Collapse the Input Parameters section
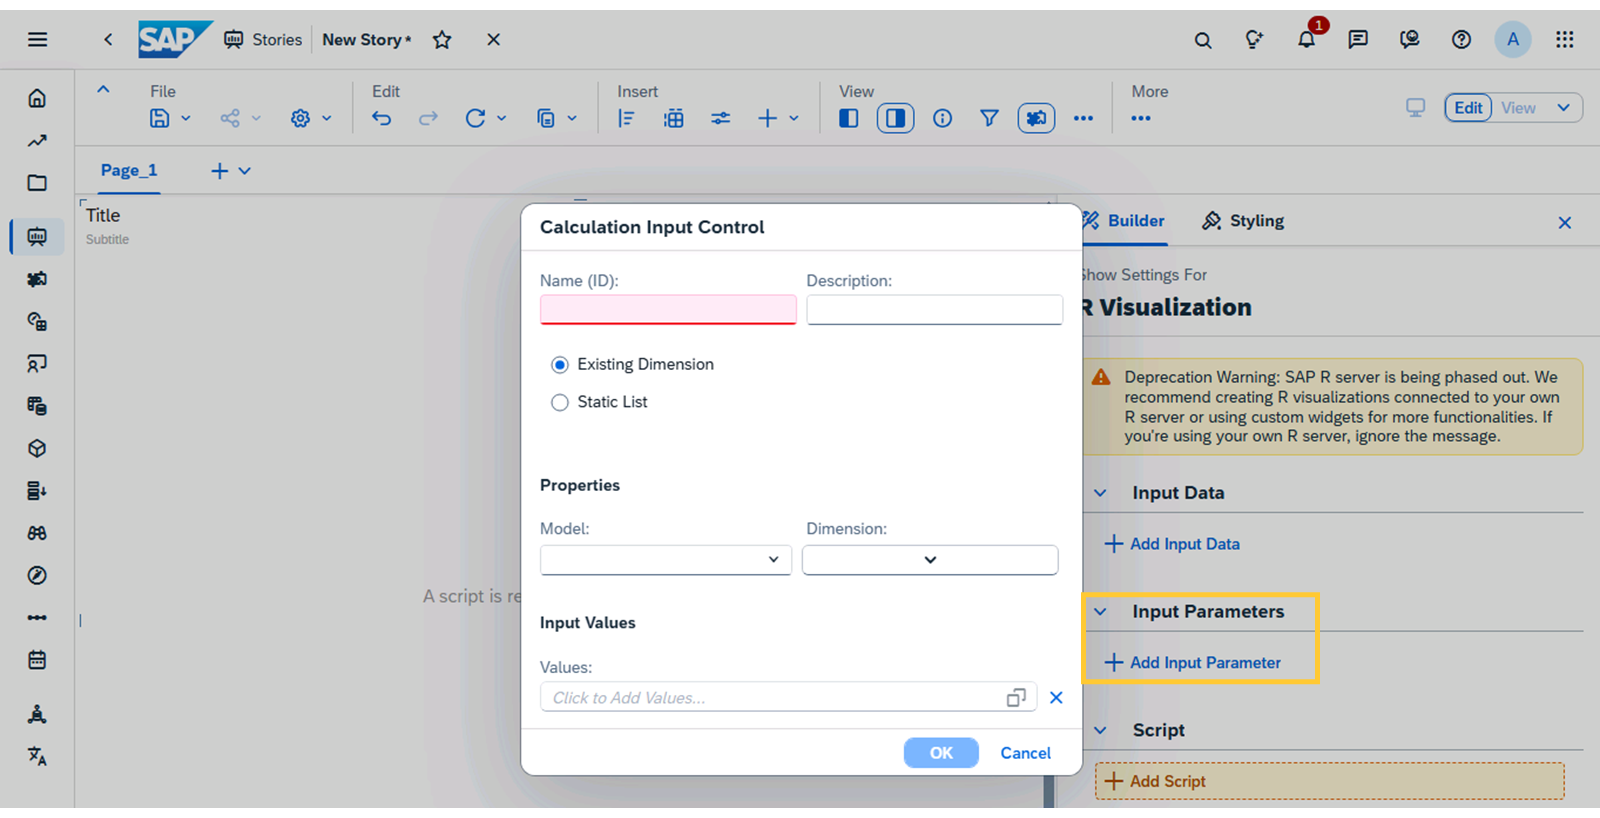The width and height of the screenshot is (1600, 818). pos(1100,612)
